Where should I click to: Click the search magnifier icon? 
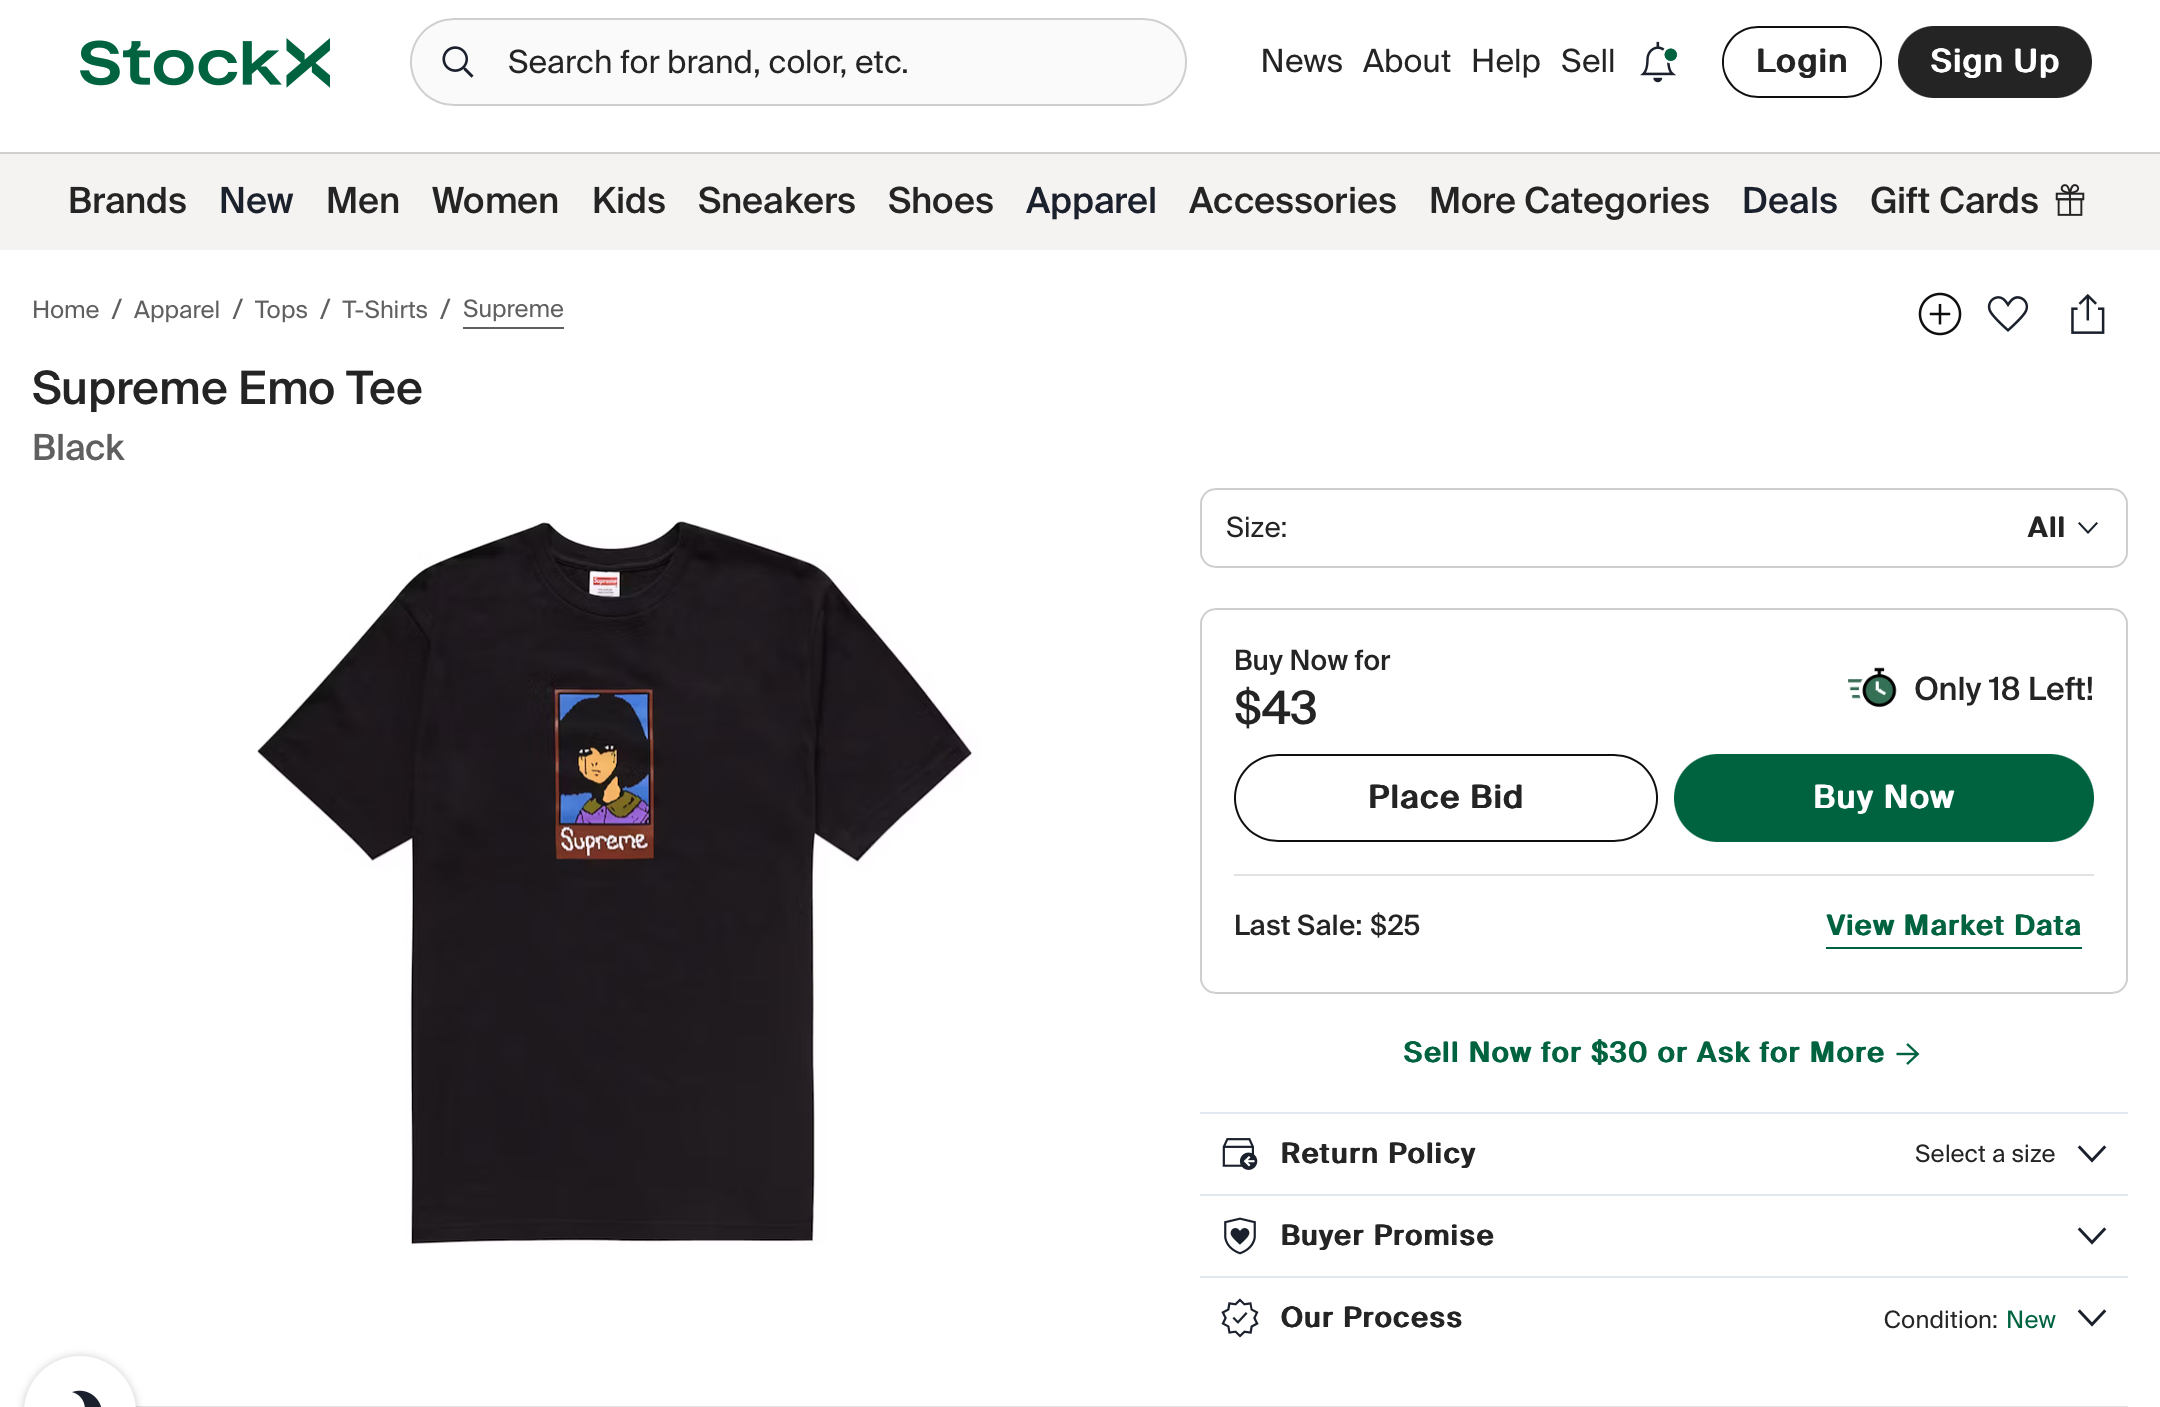(458, 62)
